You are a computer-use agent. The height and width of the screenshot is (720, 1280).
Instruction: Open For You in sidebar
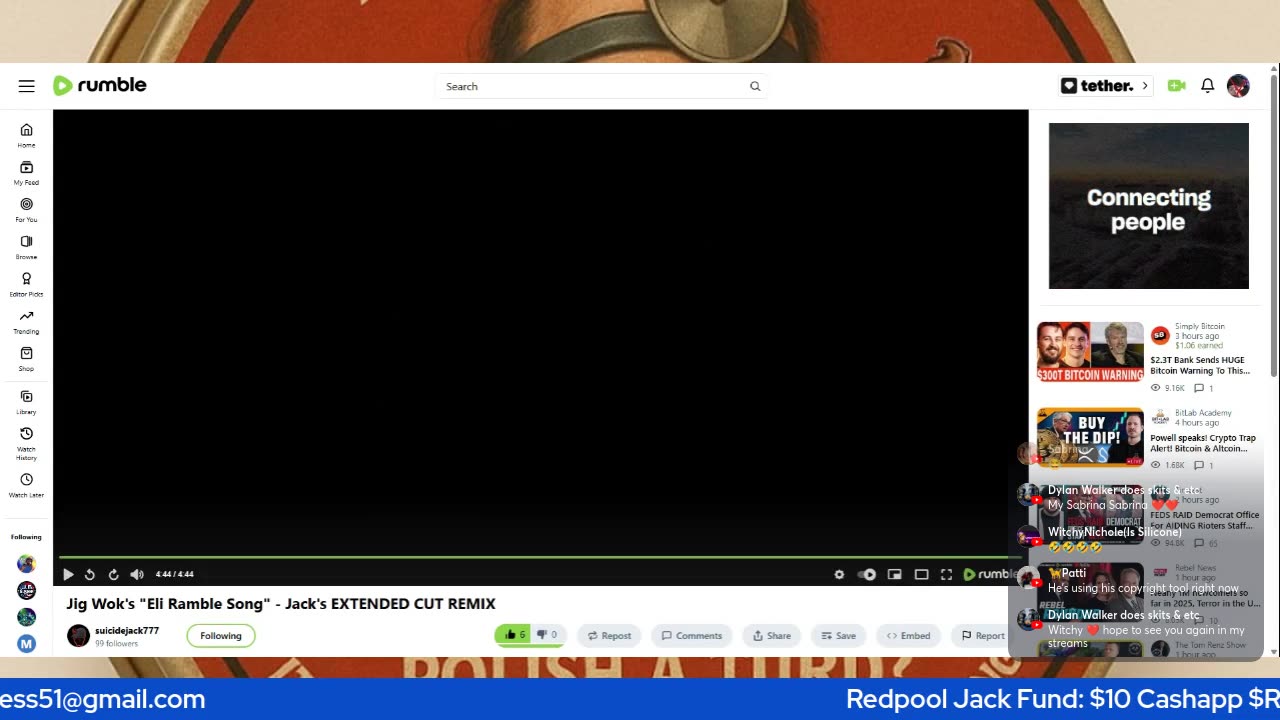[x=26, y=210]
